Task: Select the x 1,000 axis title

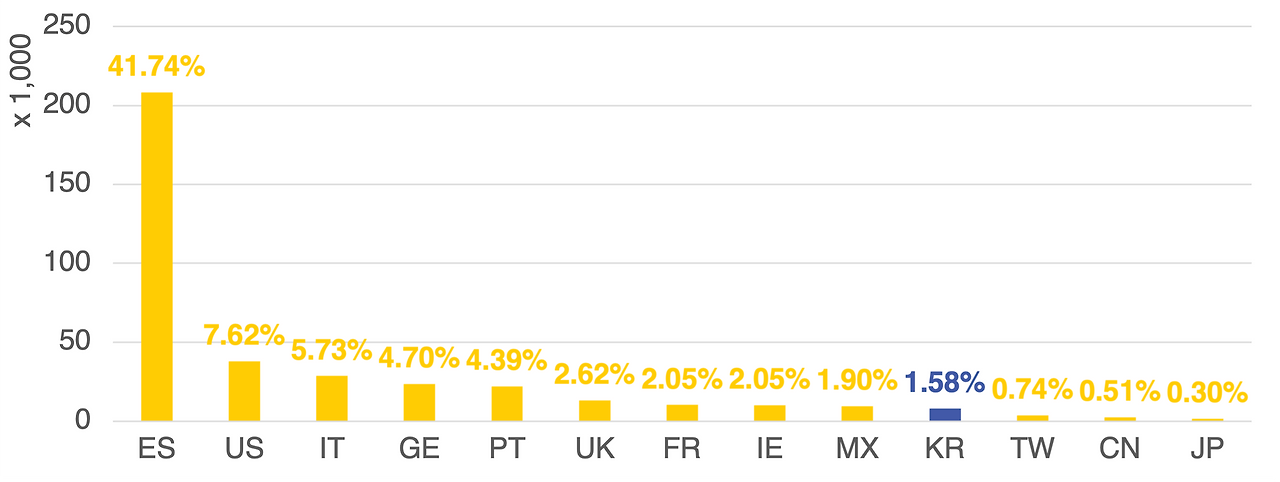Action: (22, 78)
